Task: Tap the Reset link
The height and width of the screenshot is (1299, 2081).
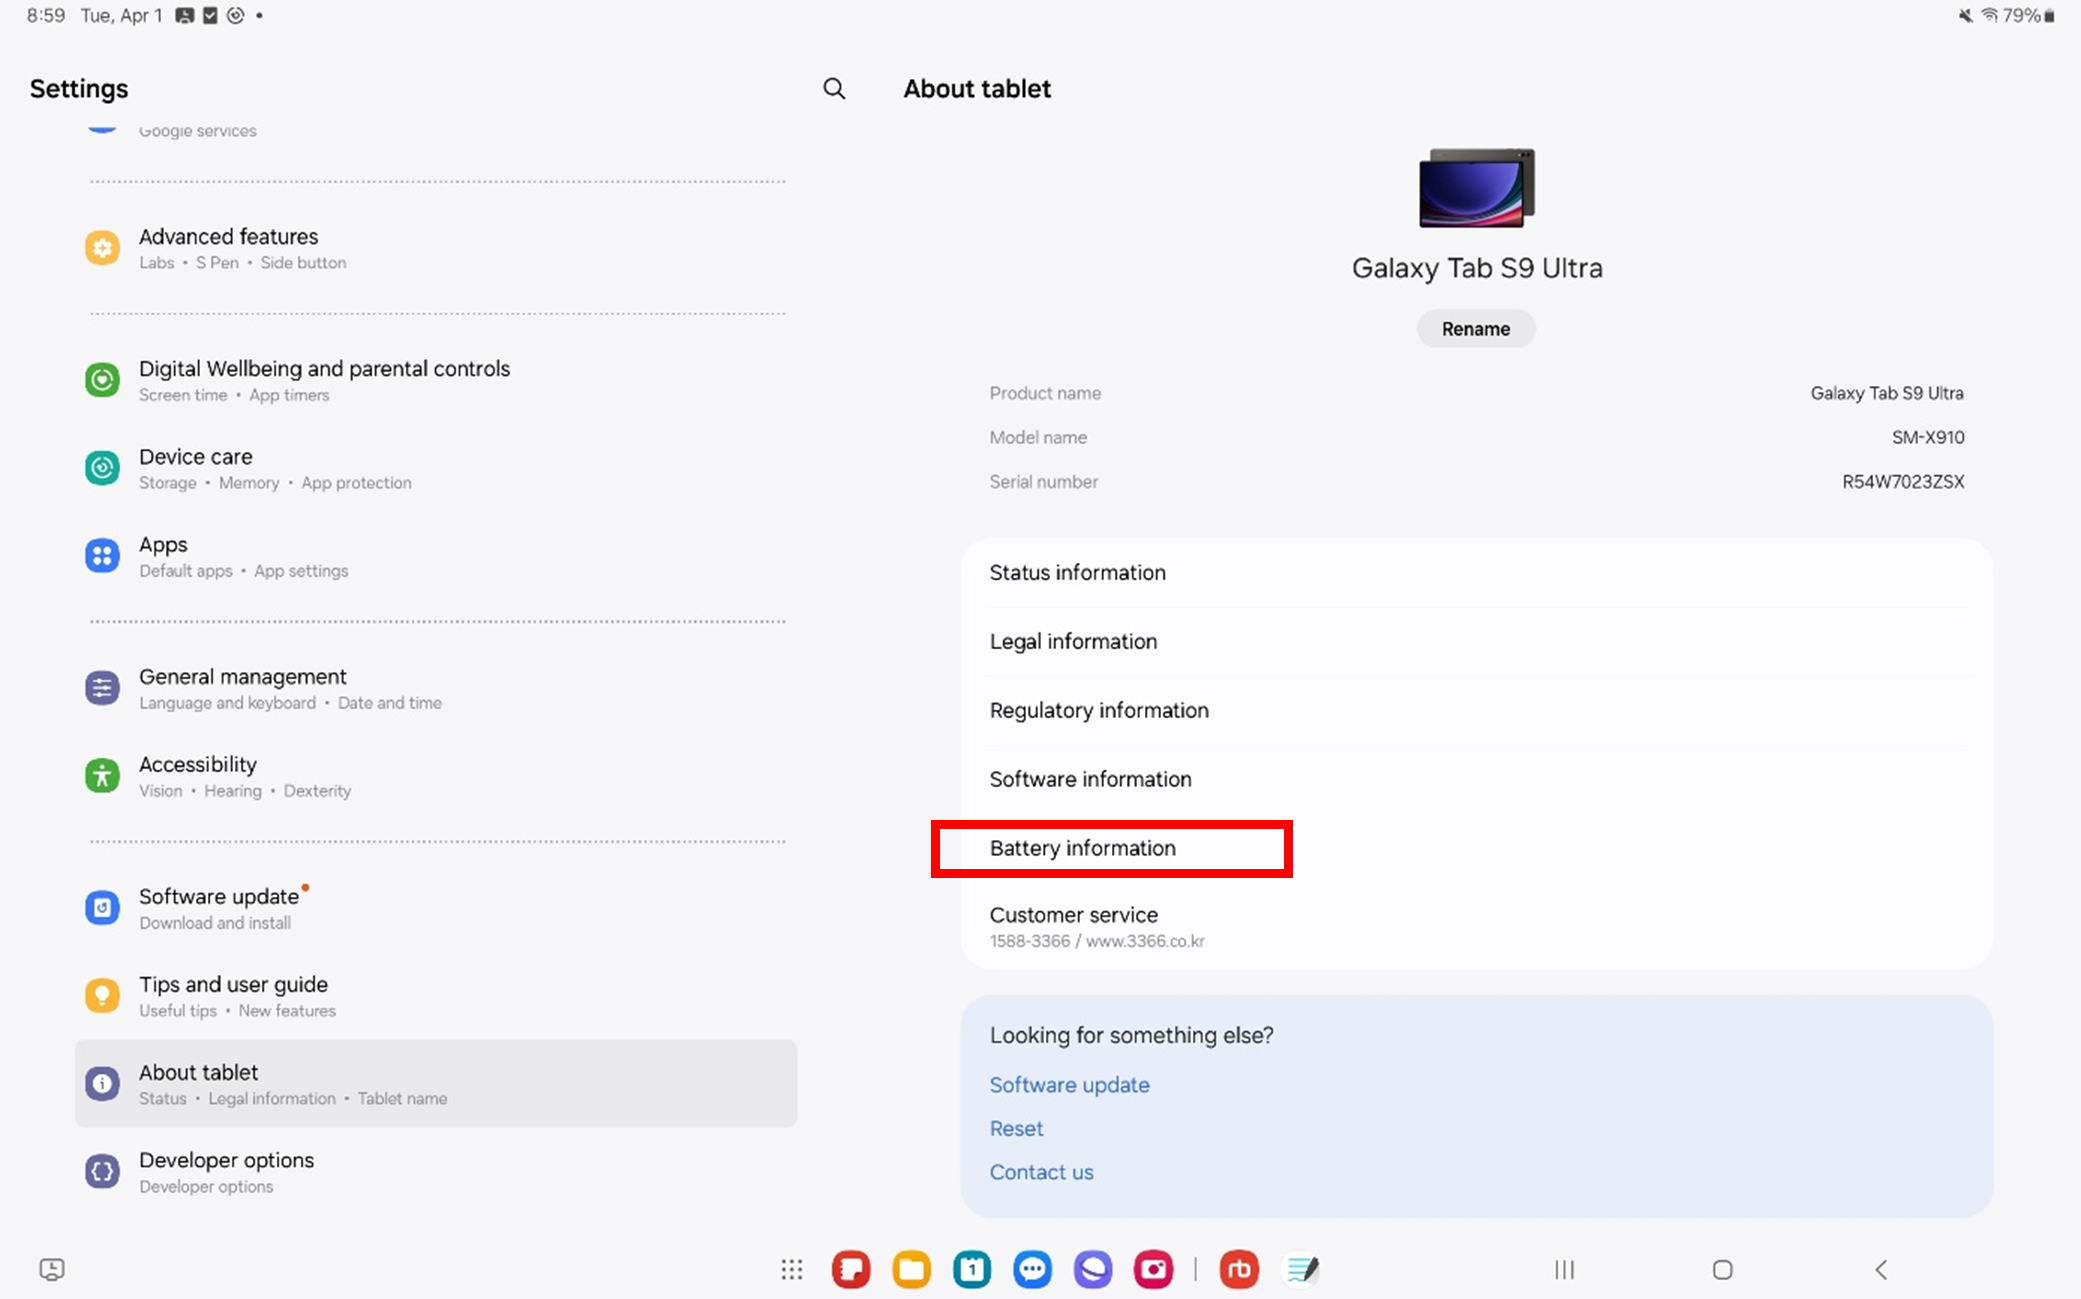Action: [1016, 1129]
